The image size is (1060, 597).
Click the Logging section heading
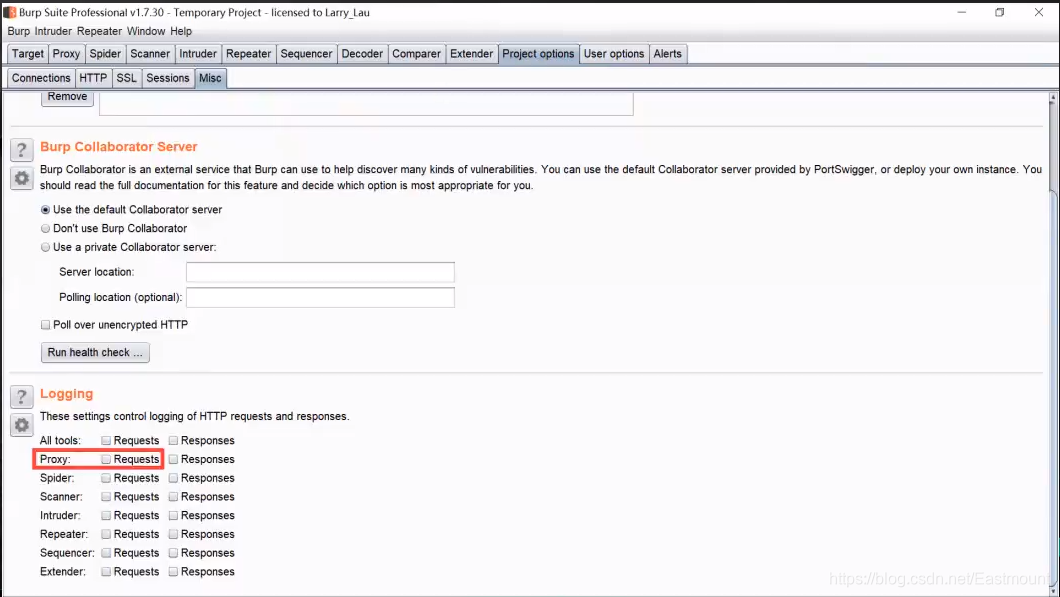pos(67,394)
